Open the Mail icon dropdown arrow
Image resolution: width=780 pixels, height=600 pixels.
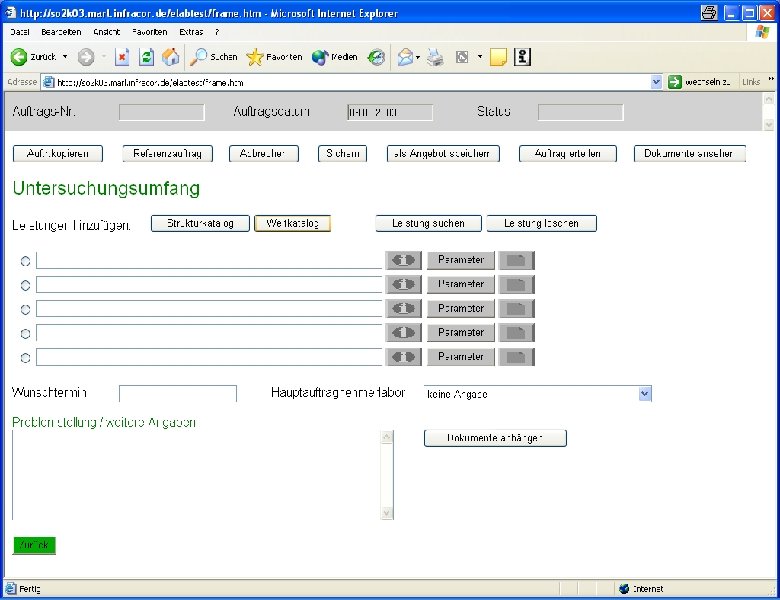click(x=418, y=57)
